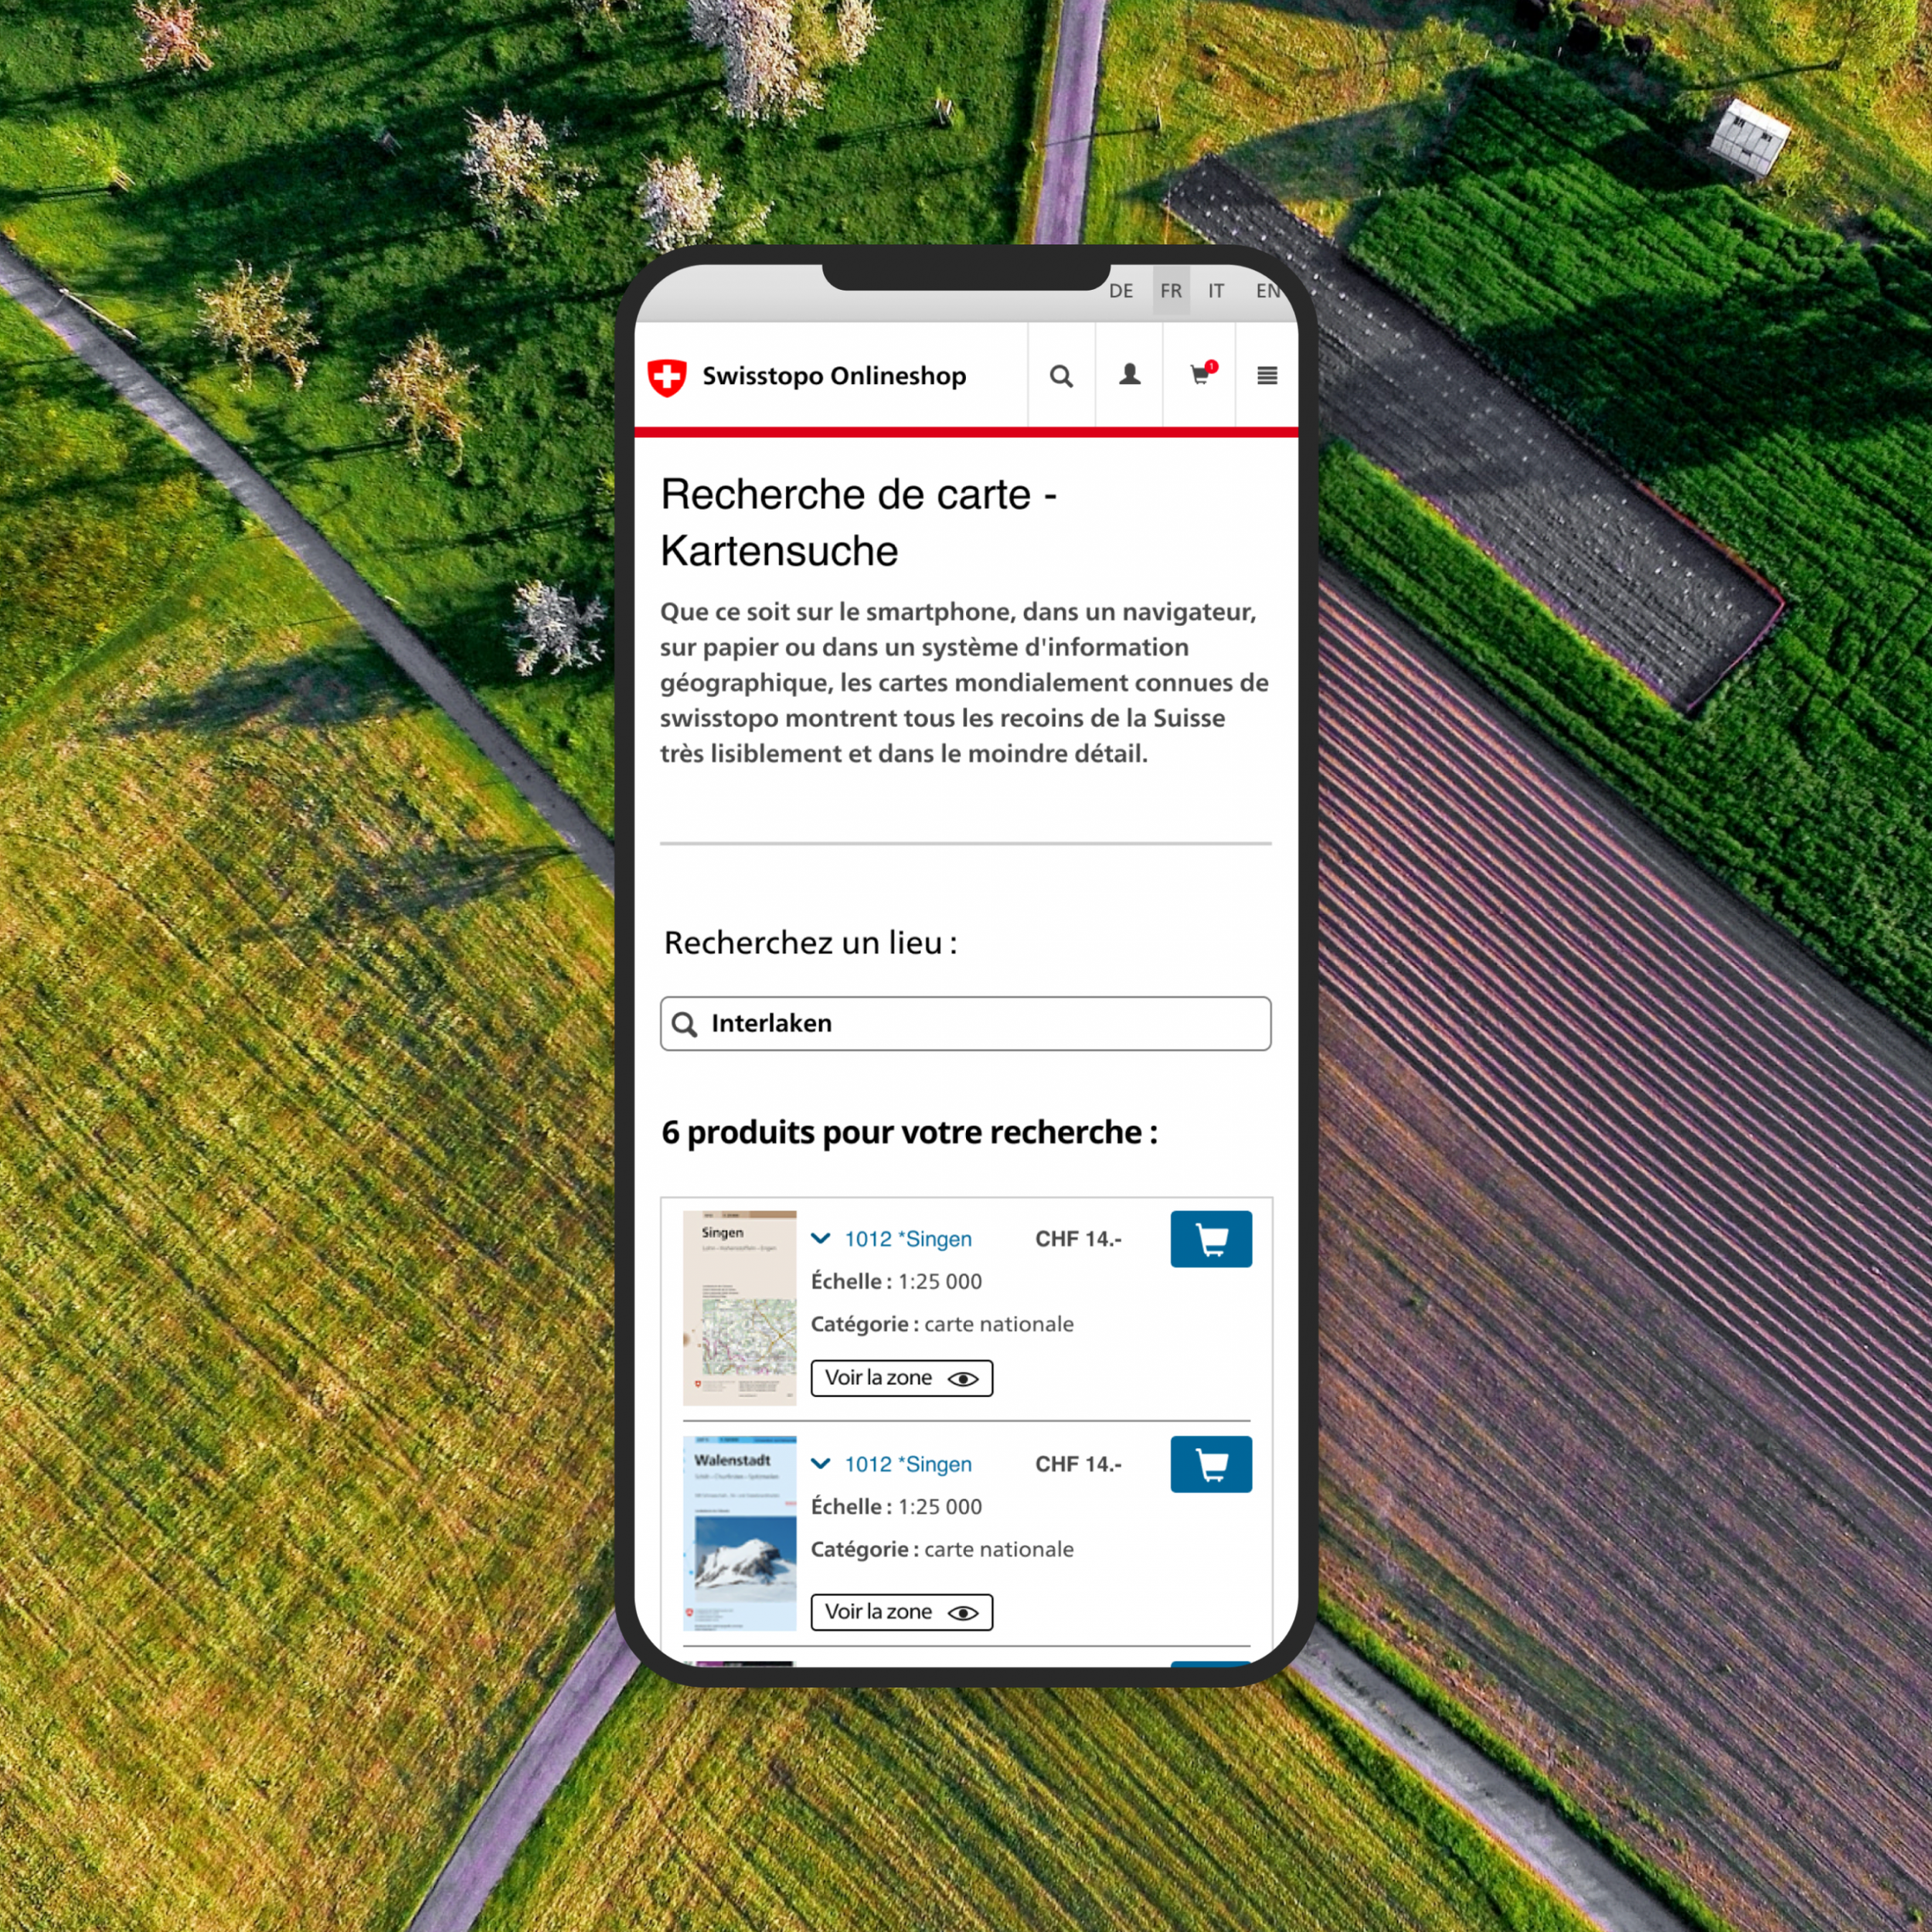Show zone for the Walenstadt map
1932x1932 pixels.
(x=901, y=1612)
